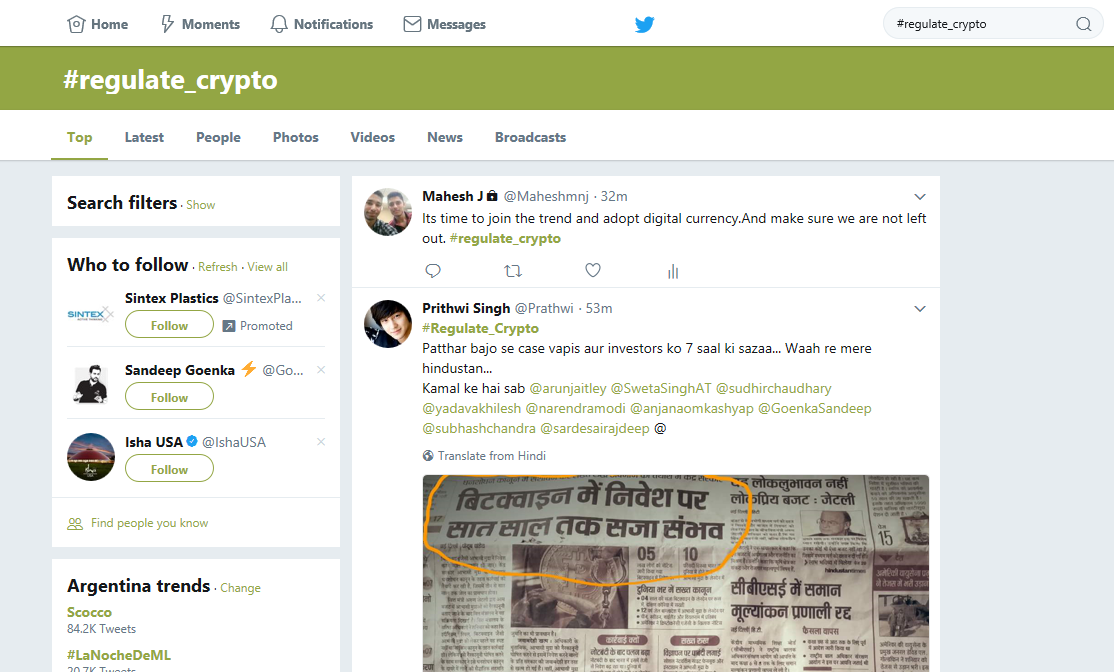Dismiss Isha USA suggestion

[x=321, y=442]
